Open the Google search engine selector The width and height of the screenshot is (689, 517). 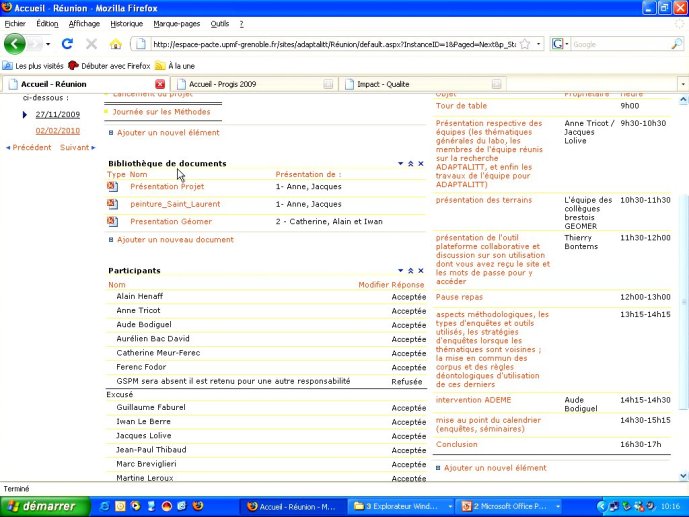pos(560,44)
